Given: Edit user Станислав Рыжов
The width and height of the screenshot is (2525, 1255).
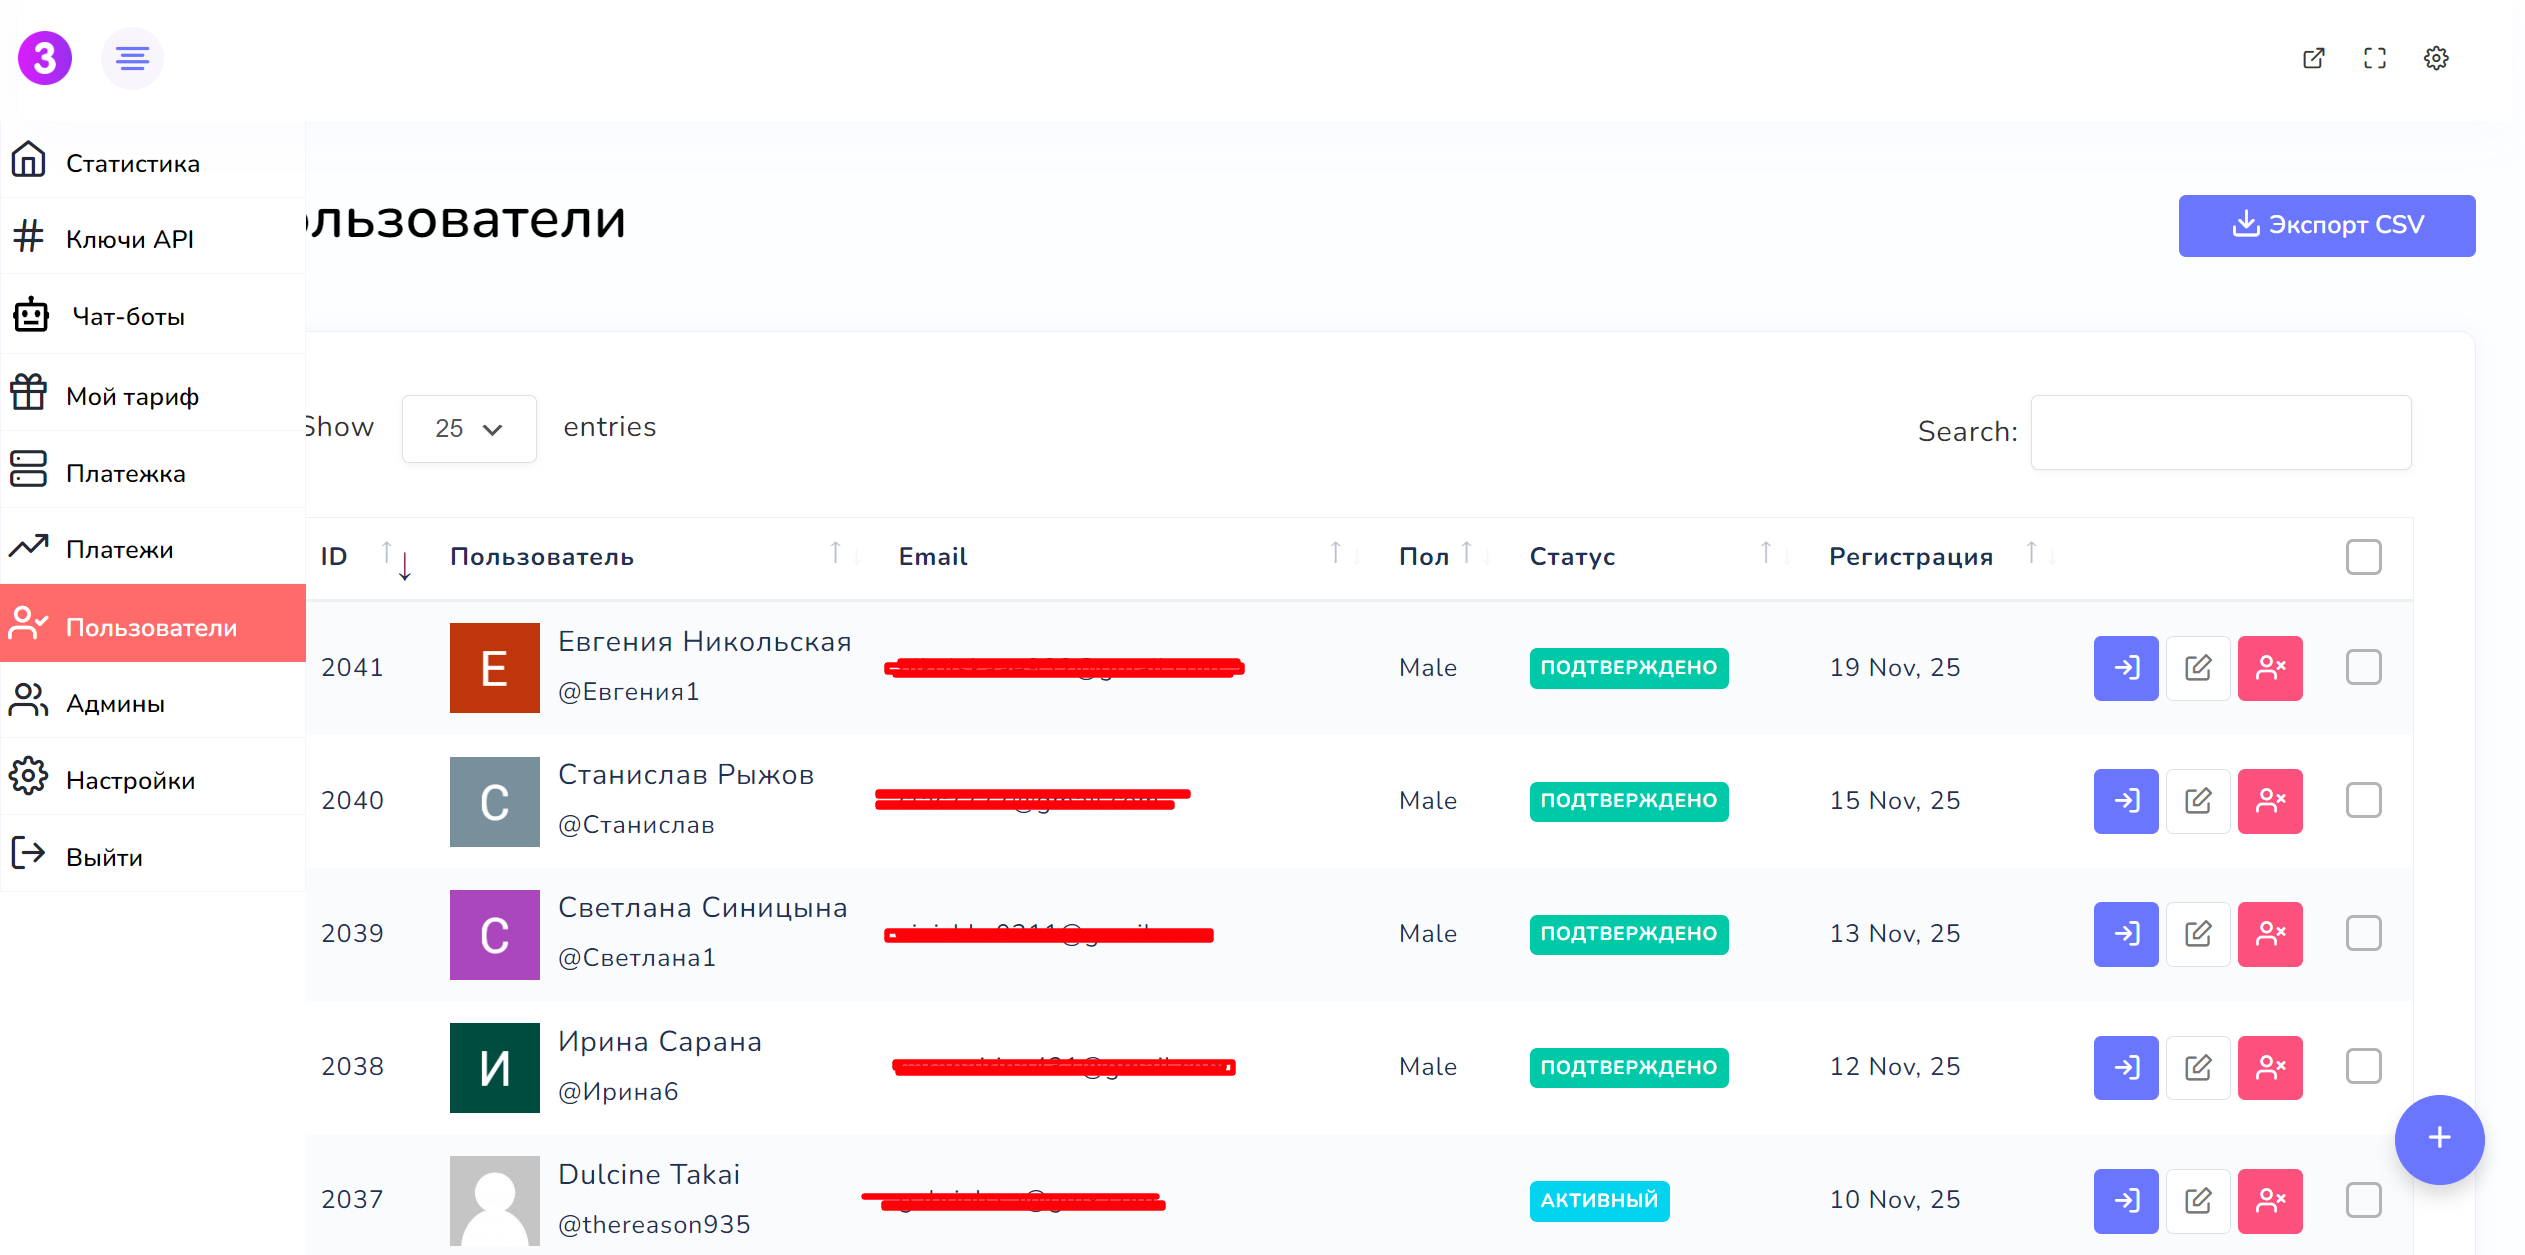Looking at the screenshot, I should click(2198, 801).
